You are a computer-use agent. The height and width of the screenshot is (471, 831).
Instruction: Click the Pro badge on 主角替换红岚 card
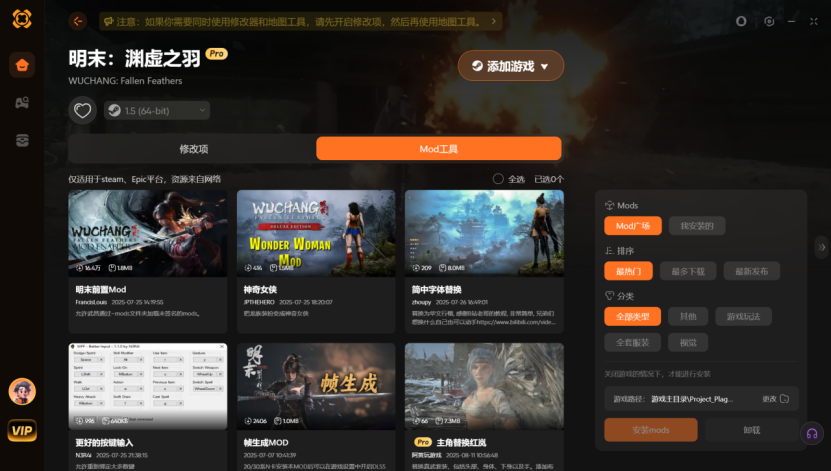[422, 442]
